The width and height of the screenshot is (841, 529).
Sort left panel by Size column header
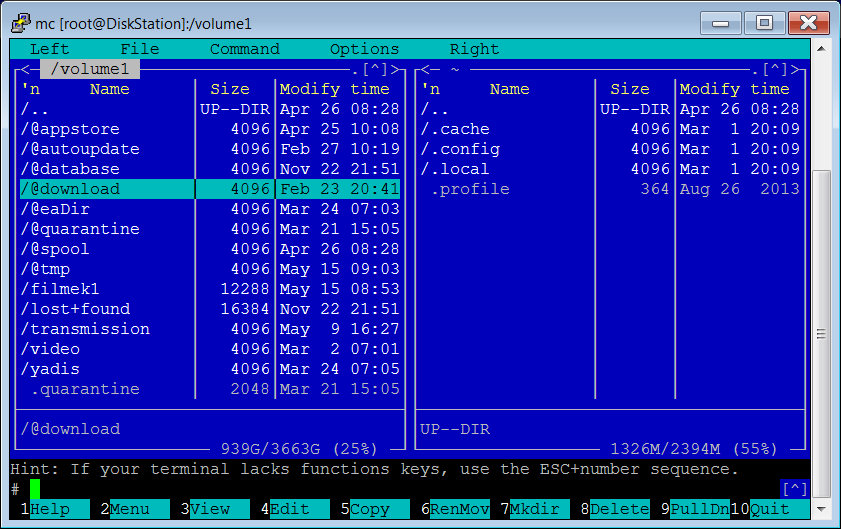coord(230,89)
